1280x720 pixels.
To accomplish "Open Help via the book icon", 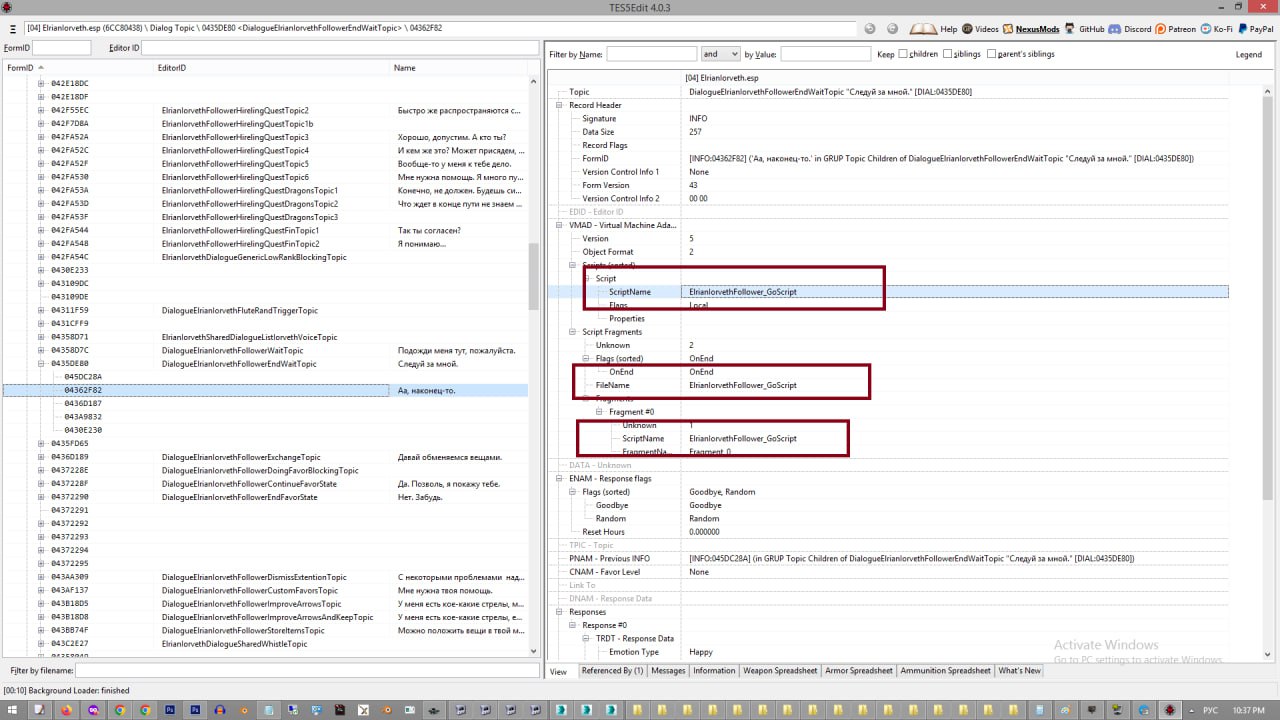I will pos(933,29).
